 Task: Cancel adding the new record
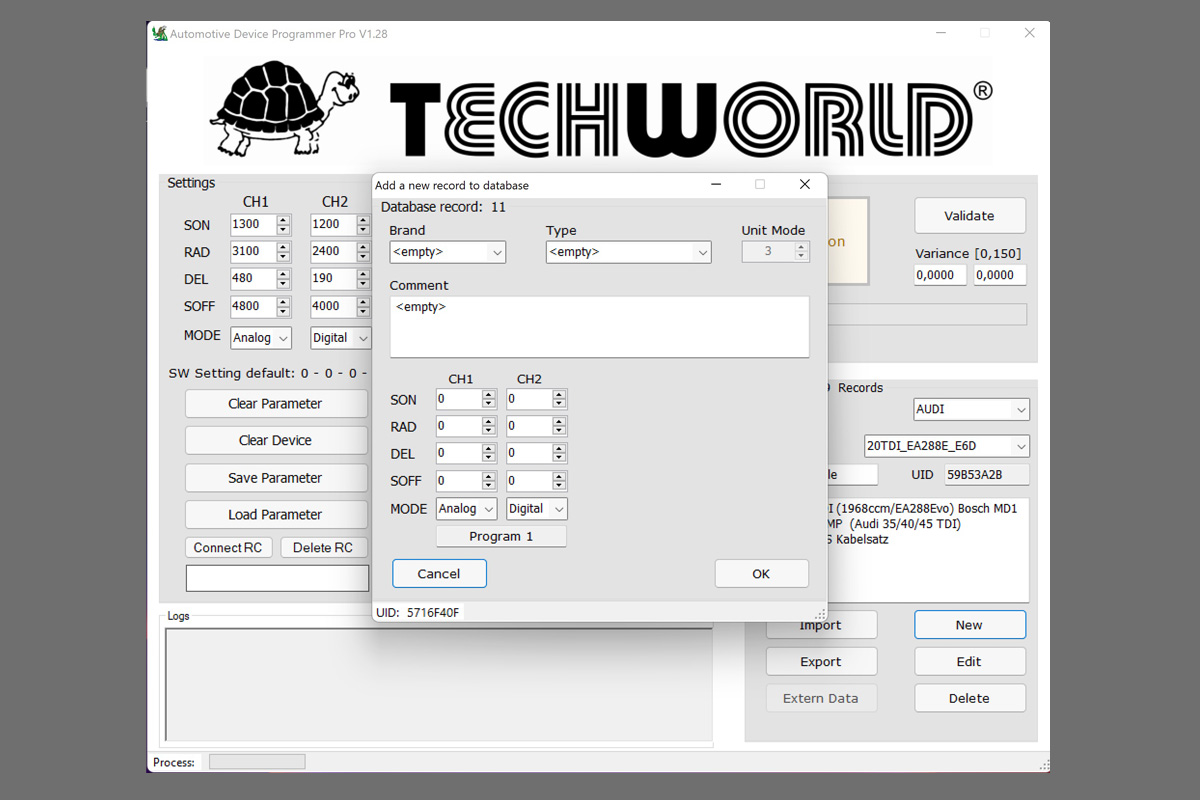(x=439, y=573)
